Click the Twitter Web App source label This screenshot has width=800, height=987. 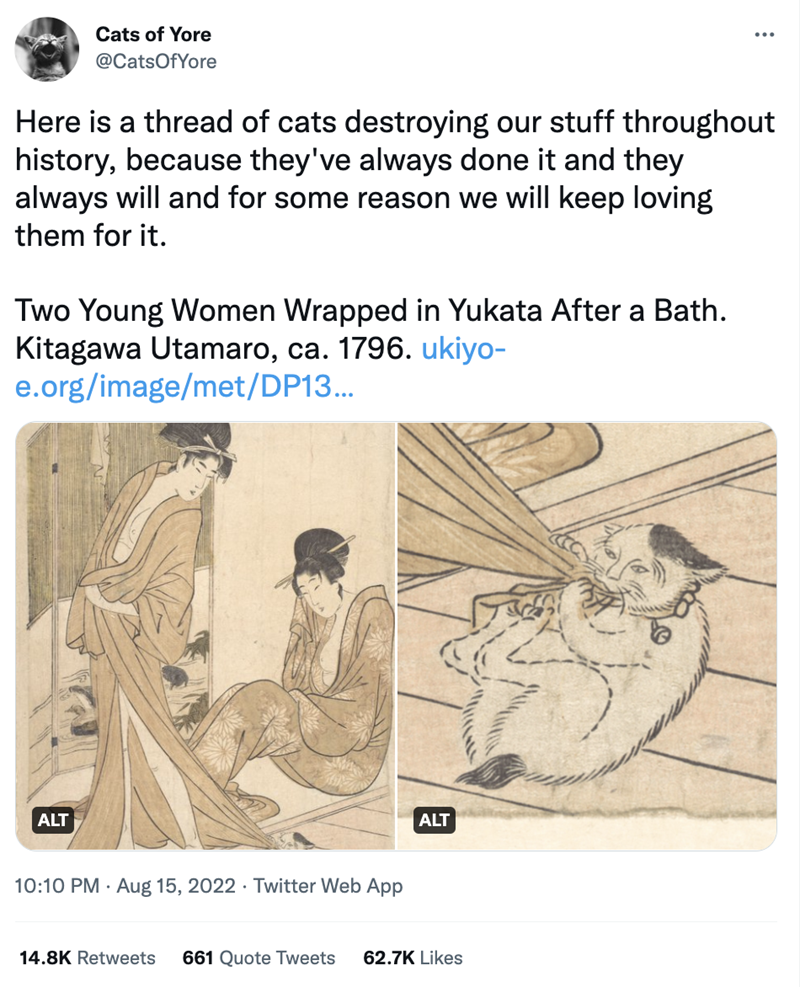point(328,886)
